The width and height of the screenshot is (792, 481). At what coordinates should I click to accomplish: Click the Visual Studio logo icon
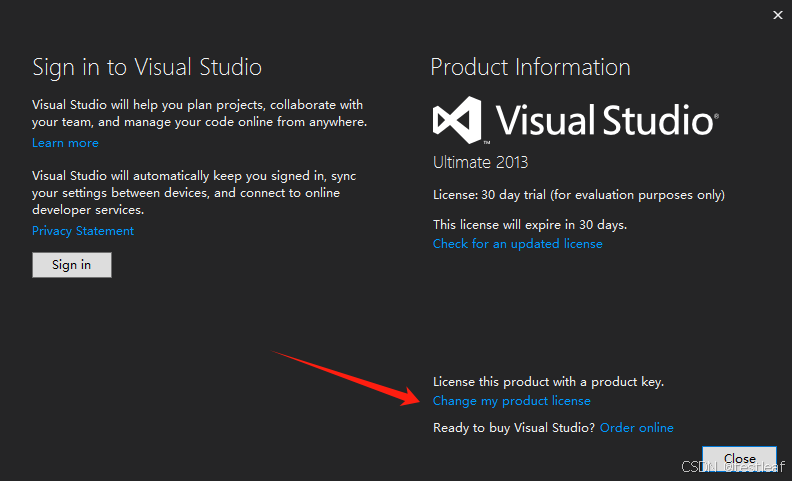click(458, 120)
